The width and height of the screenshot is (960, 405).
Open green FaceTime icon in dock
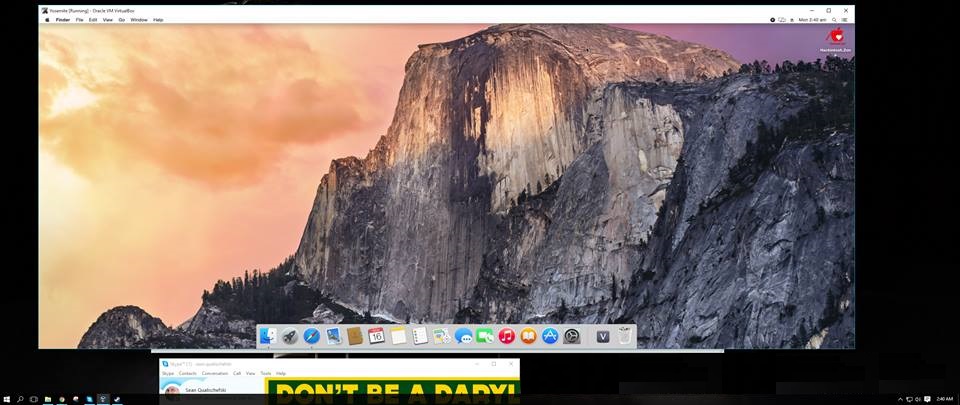[x=485, y=336]
